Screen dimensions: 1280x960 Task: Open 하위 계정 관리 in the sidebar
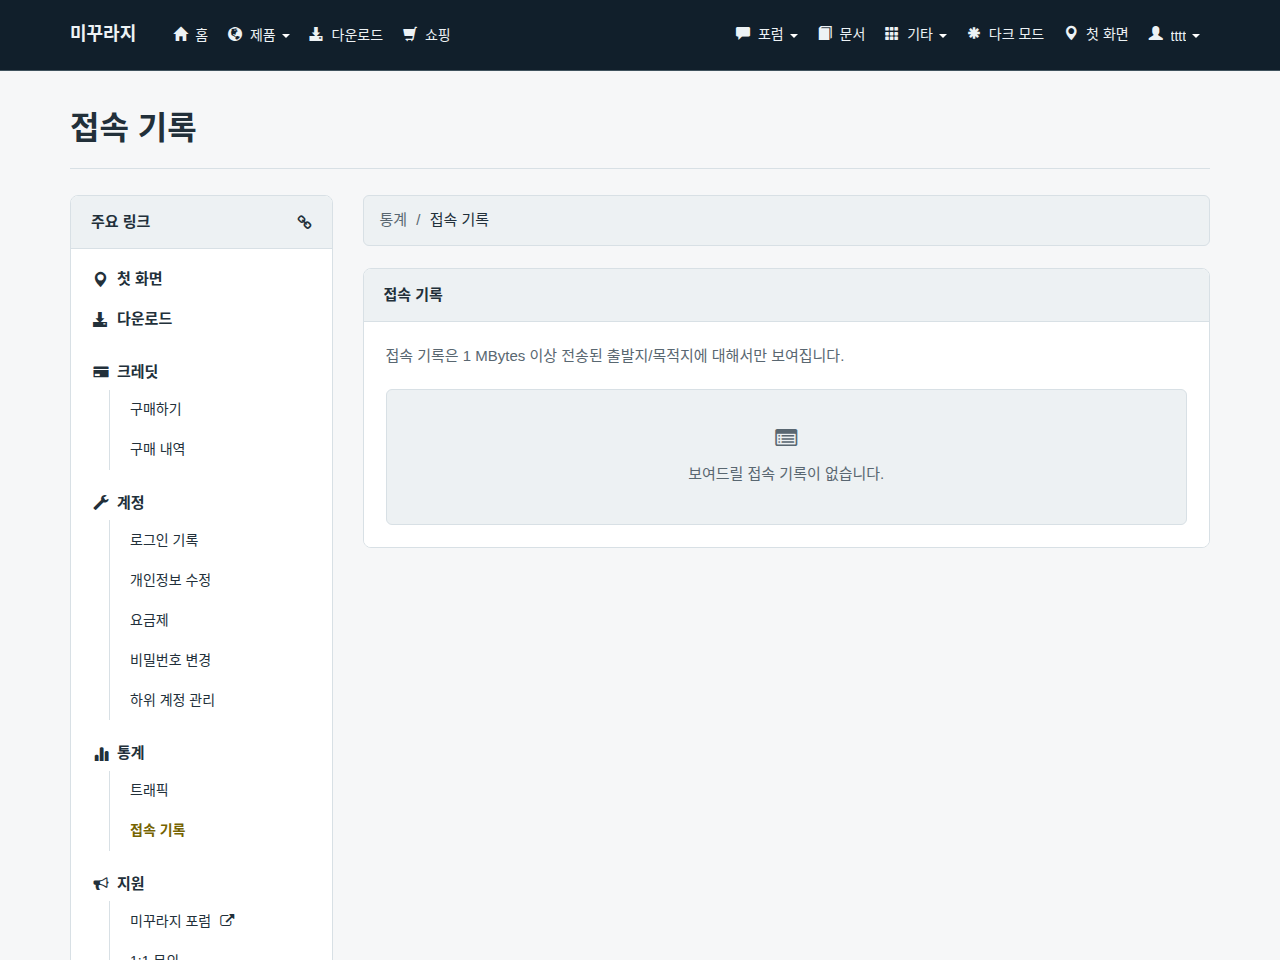pos(172,700)
